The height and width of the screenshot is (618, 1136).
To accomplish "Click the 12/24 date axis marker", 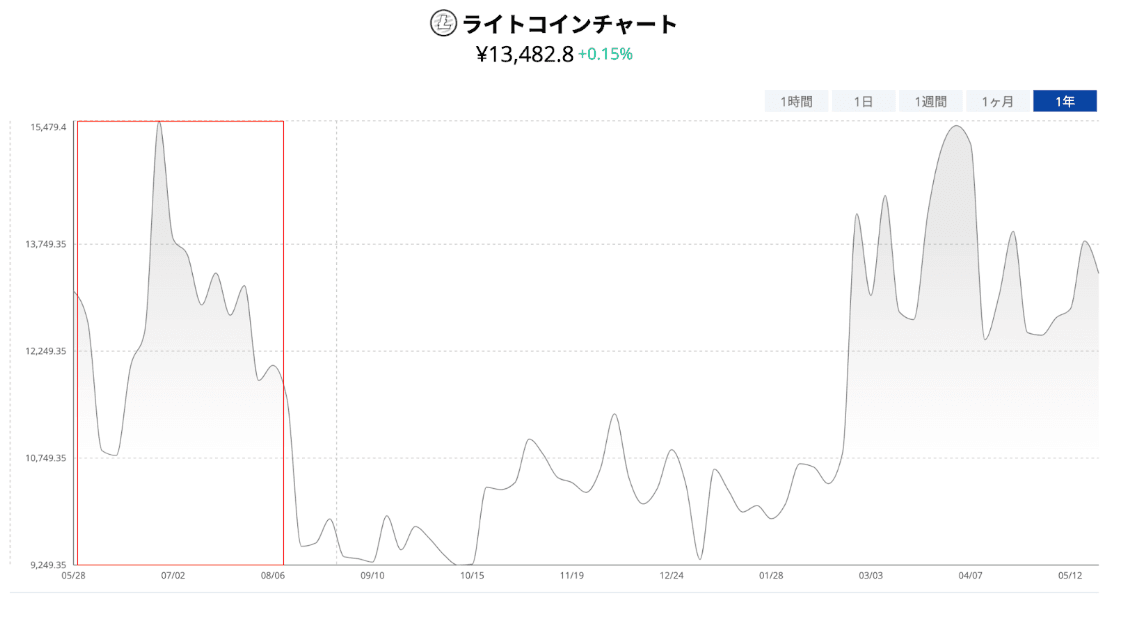I will coord(672,575).
